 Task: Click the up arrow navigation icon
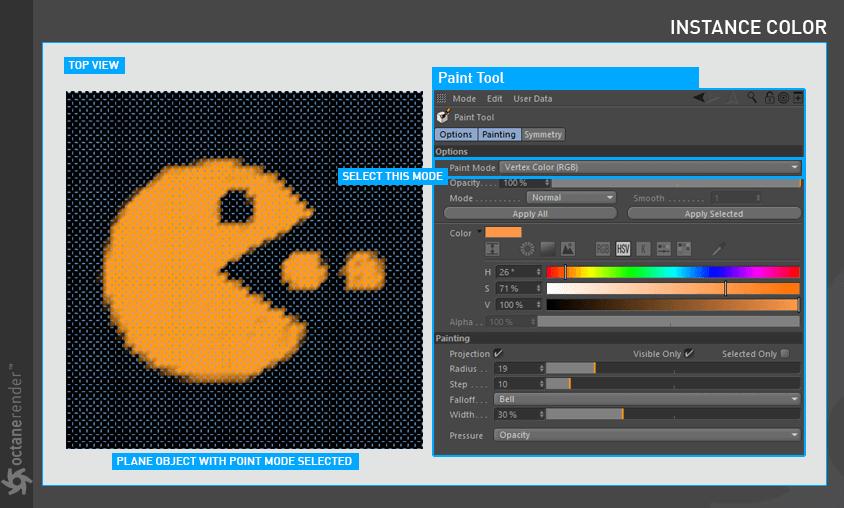pyautogui.click(x=732, y=97)
